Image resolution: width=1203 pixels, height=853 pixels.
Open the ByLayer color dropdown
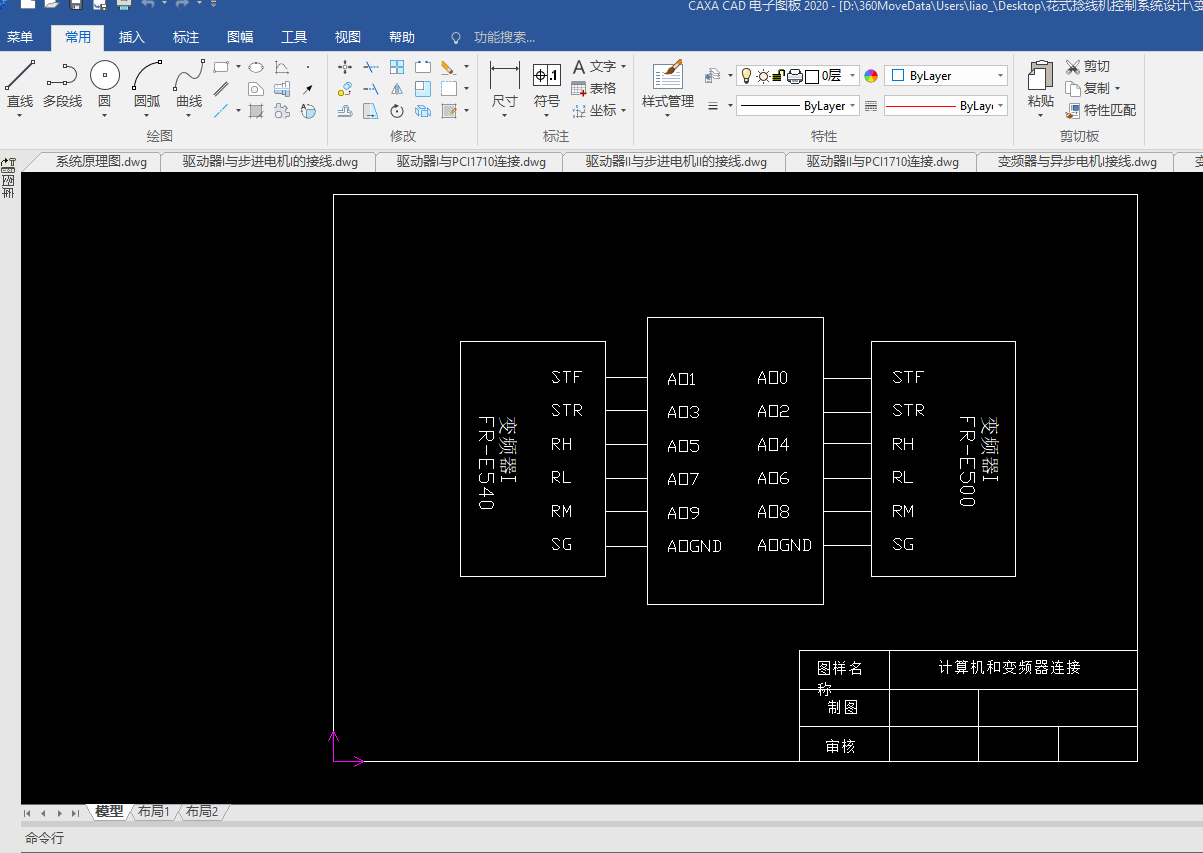[x=946, y=76]
